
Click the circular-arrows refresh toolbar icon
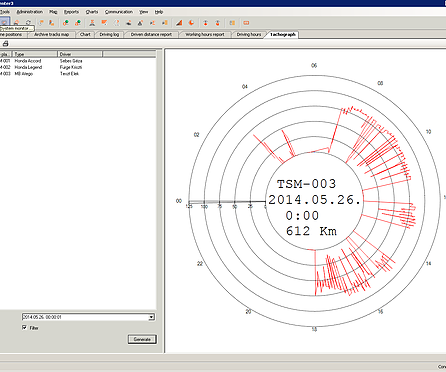pos(28,22)
